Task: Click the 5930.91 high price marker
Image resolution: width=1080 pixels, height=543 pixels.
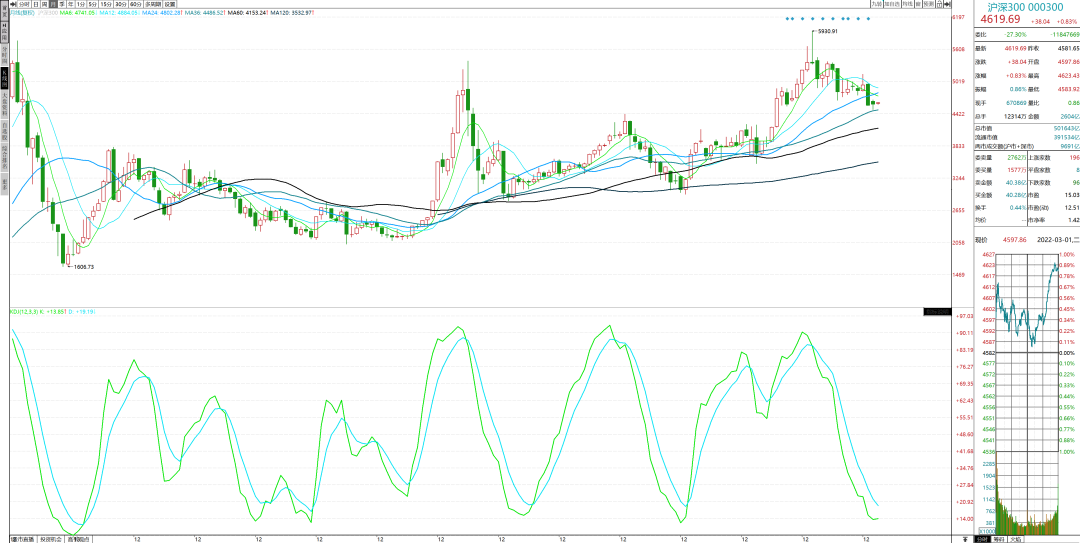Action: 826,32
